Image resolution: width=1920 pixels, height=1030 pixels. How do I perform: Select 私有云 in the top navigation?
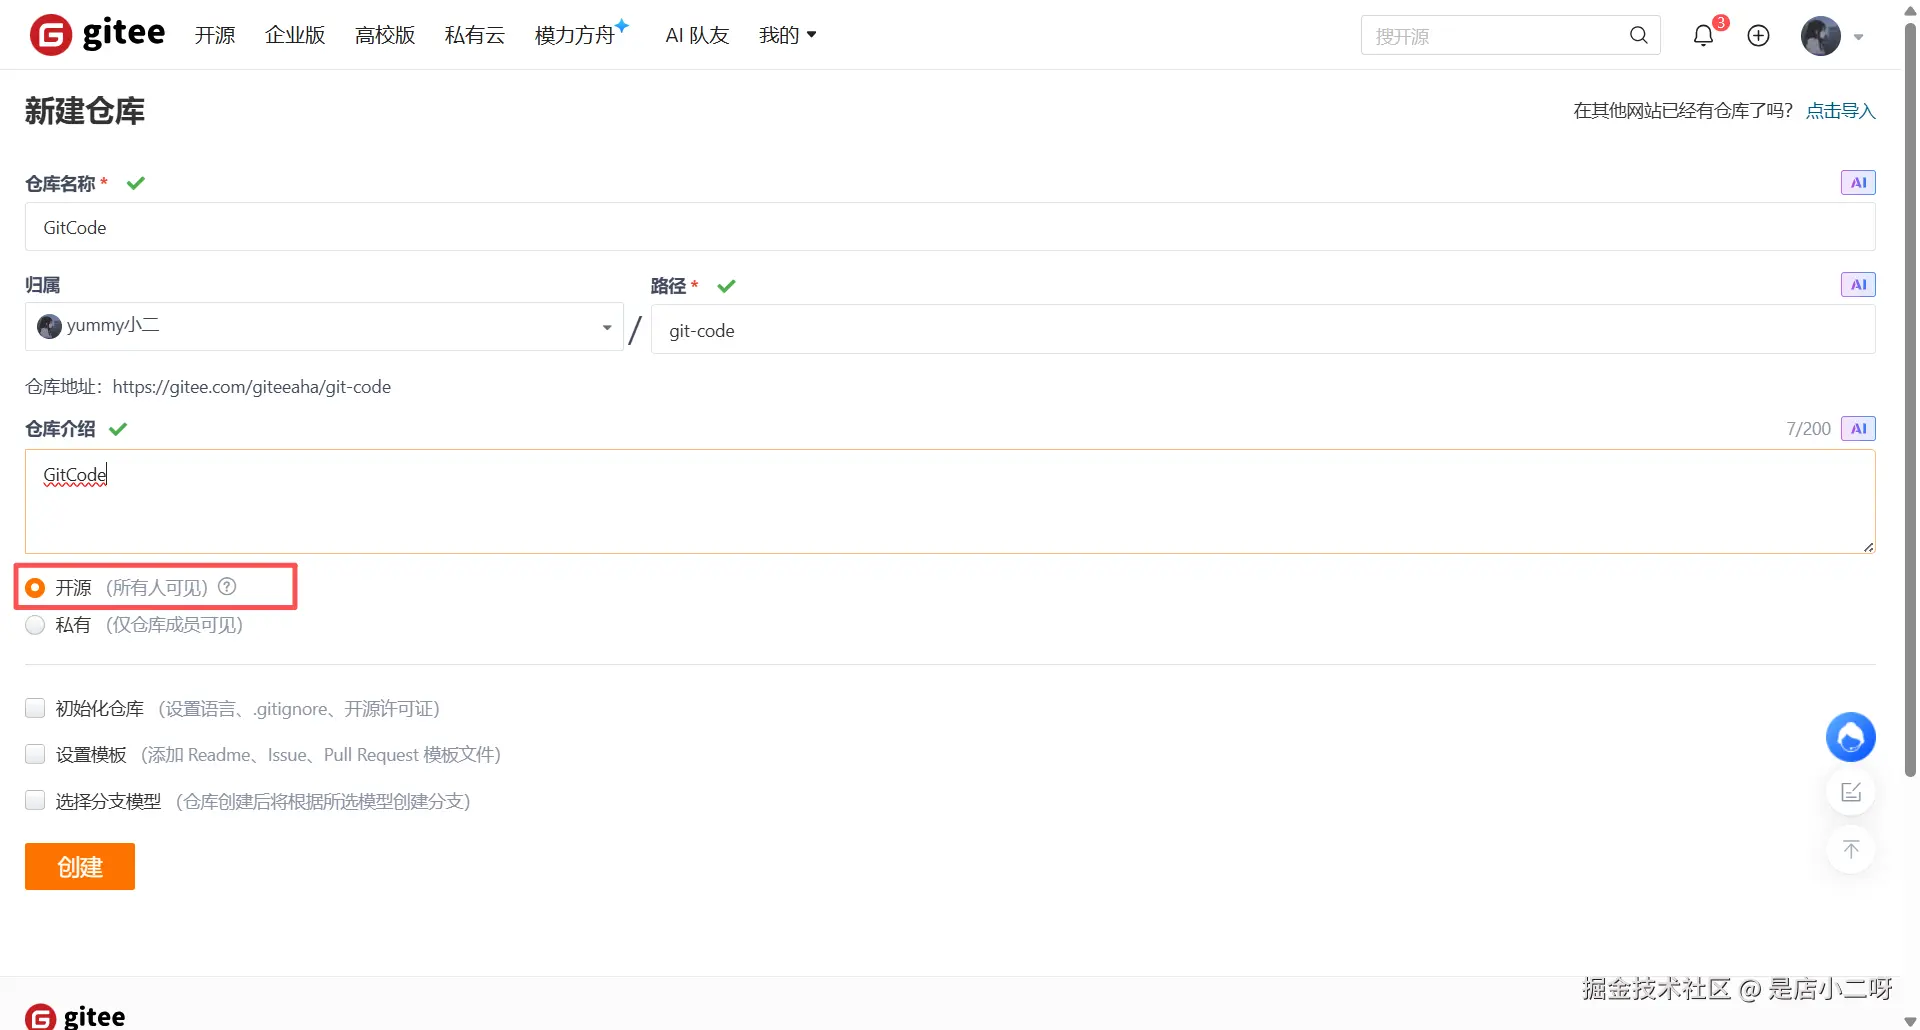tap(475, 35)
